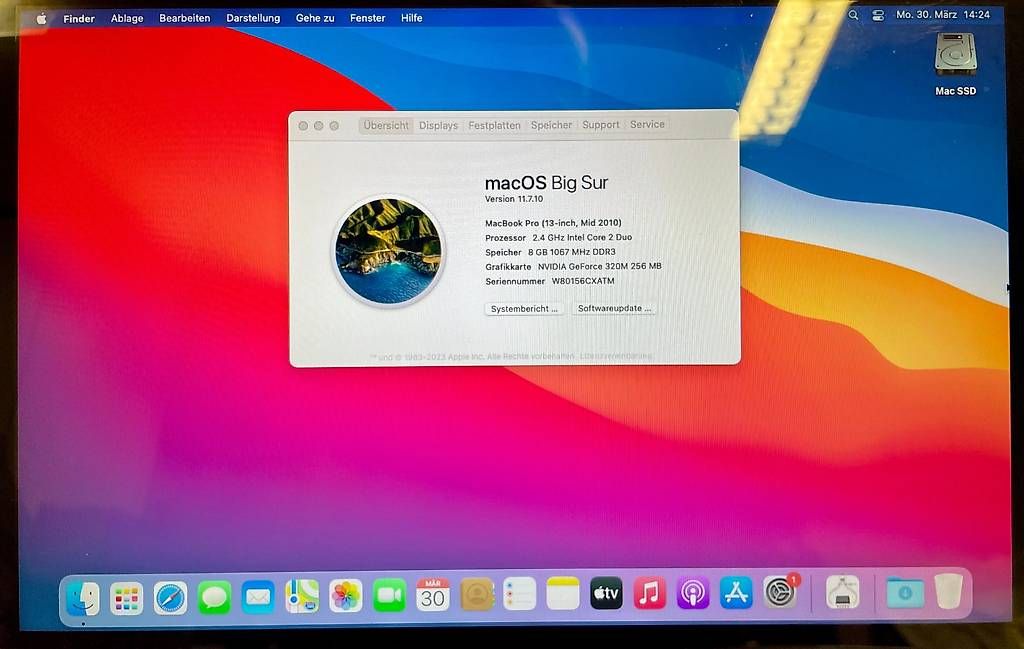Open Control Center in the menu bar
This screenshot has width=1024, height=649.
coord(878,15)
